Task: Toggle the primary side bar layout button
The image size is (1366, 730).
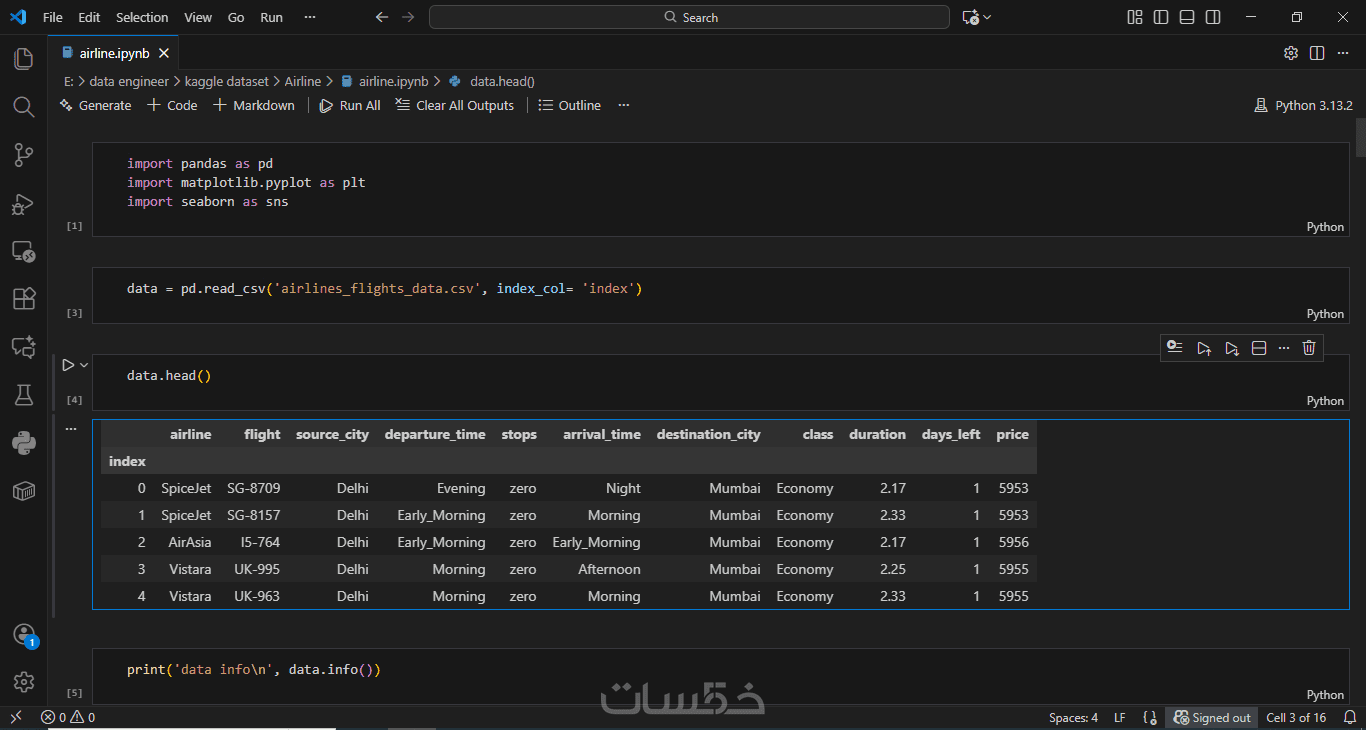Action: click(x=1160, y=17)
